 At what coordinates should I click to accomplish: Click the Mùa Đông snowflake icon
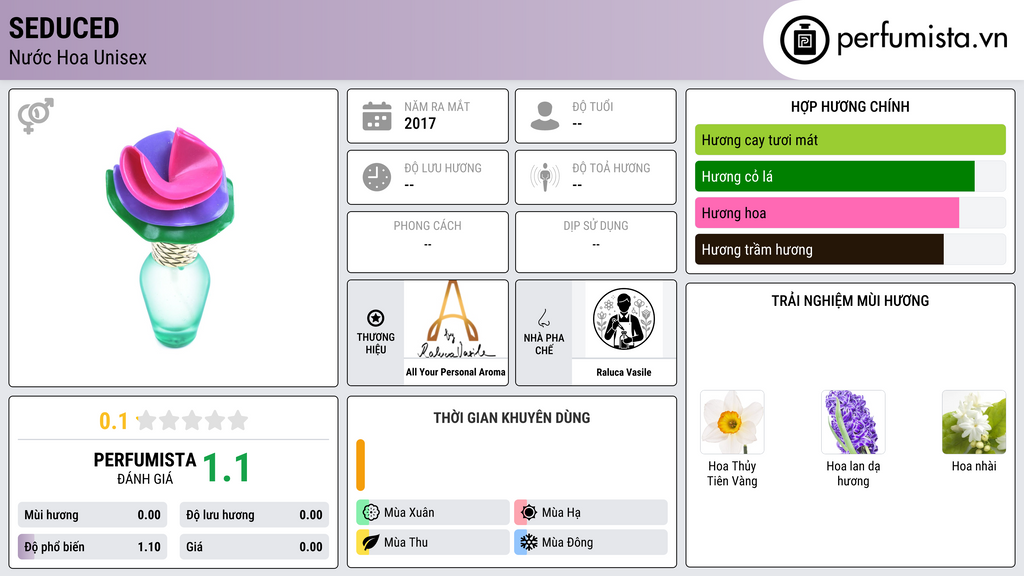click(x=529, y=542)
